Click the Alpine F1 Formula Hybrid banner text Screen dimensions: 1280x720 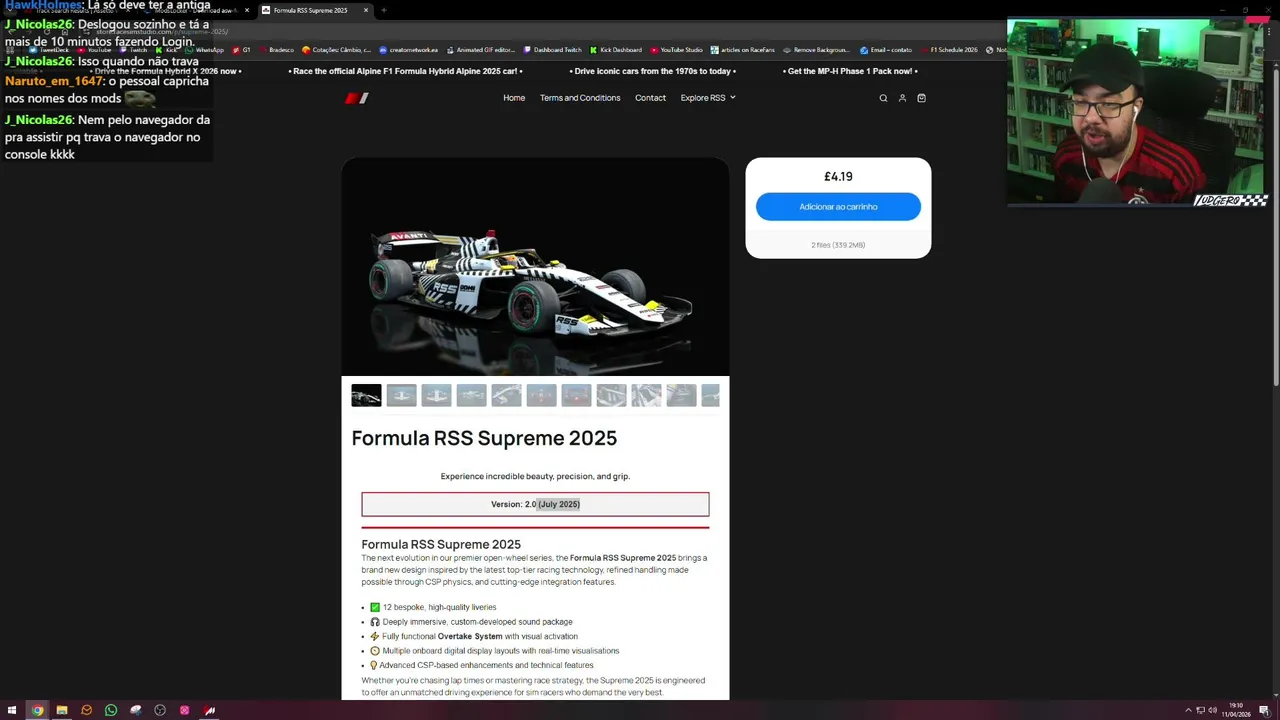[x=406, y=71]
